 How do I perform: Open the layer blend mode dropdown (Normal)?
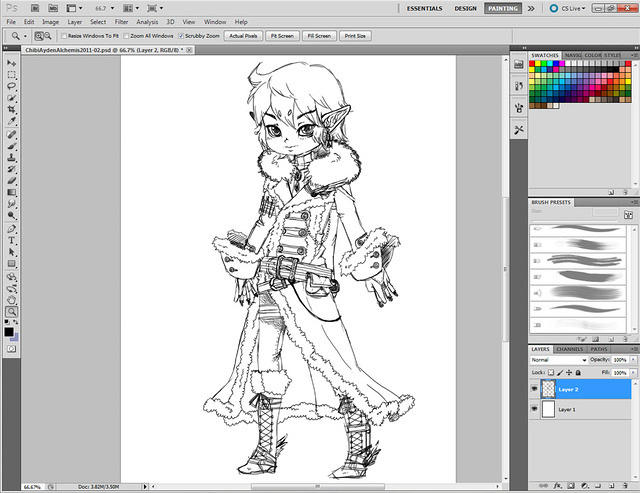[558, 360]
